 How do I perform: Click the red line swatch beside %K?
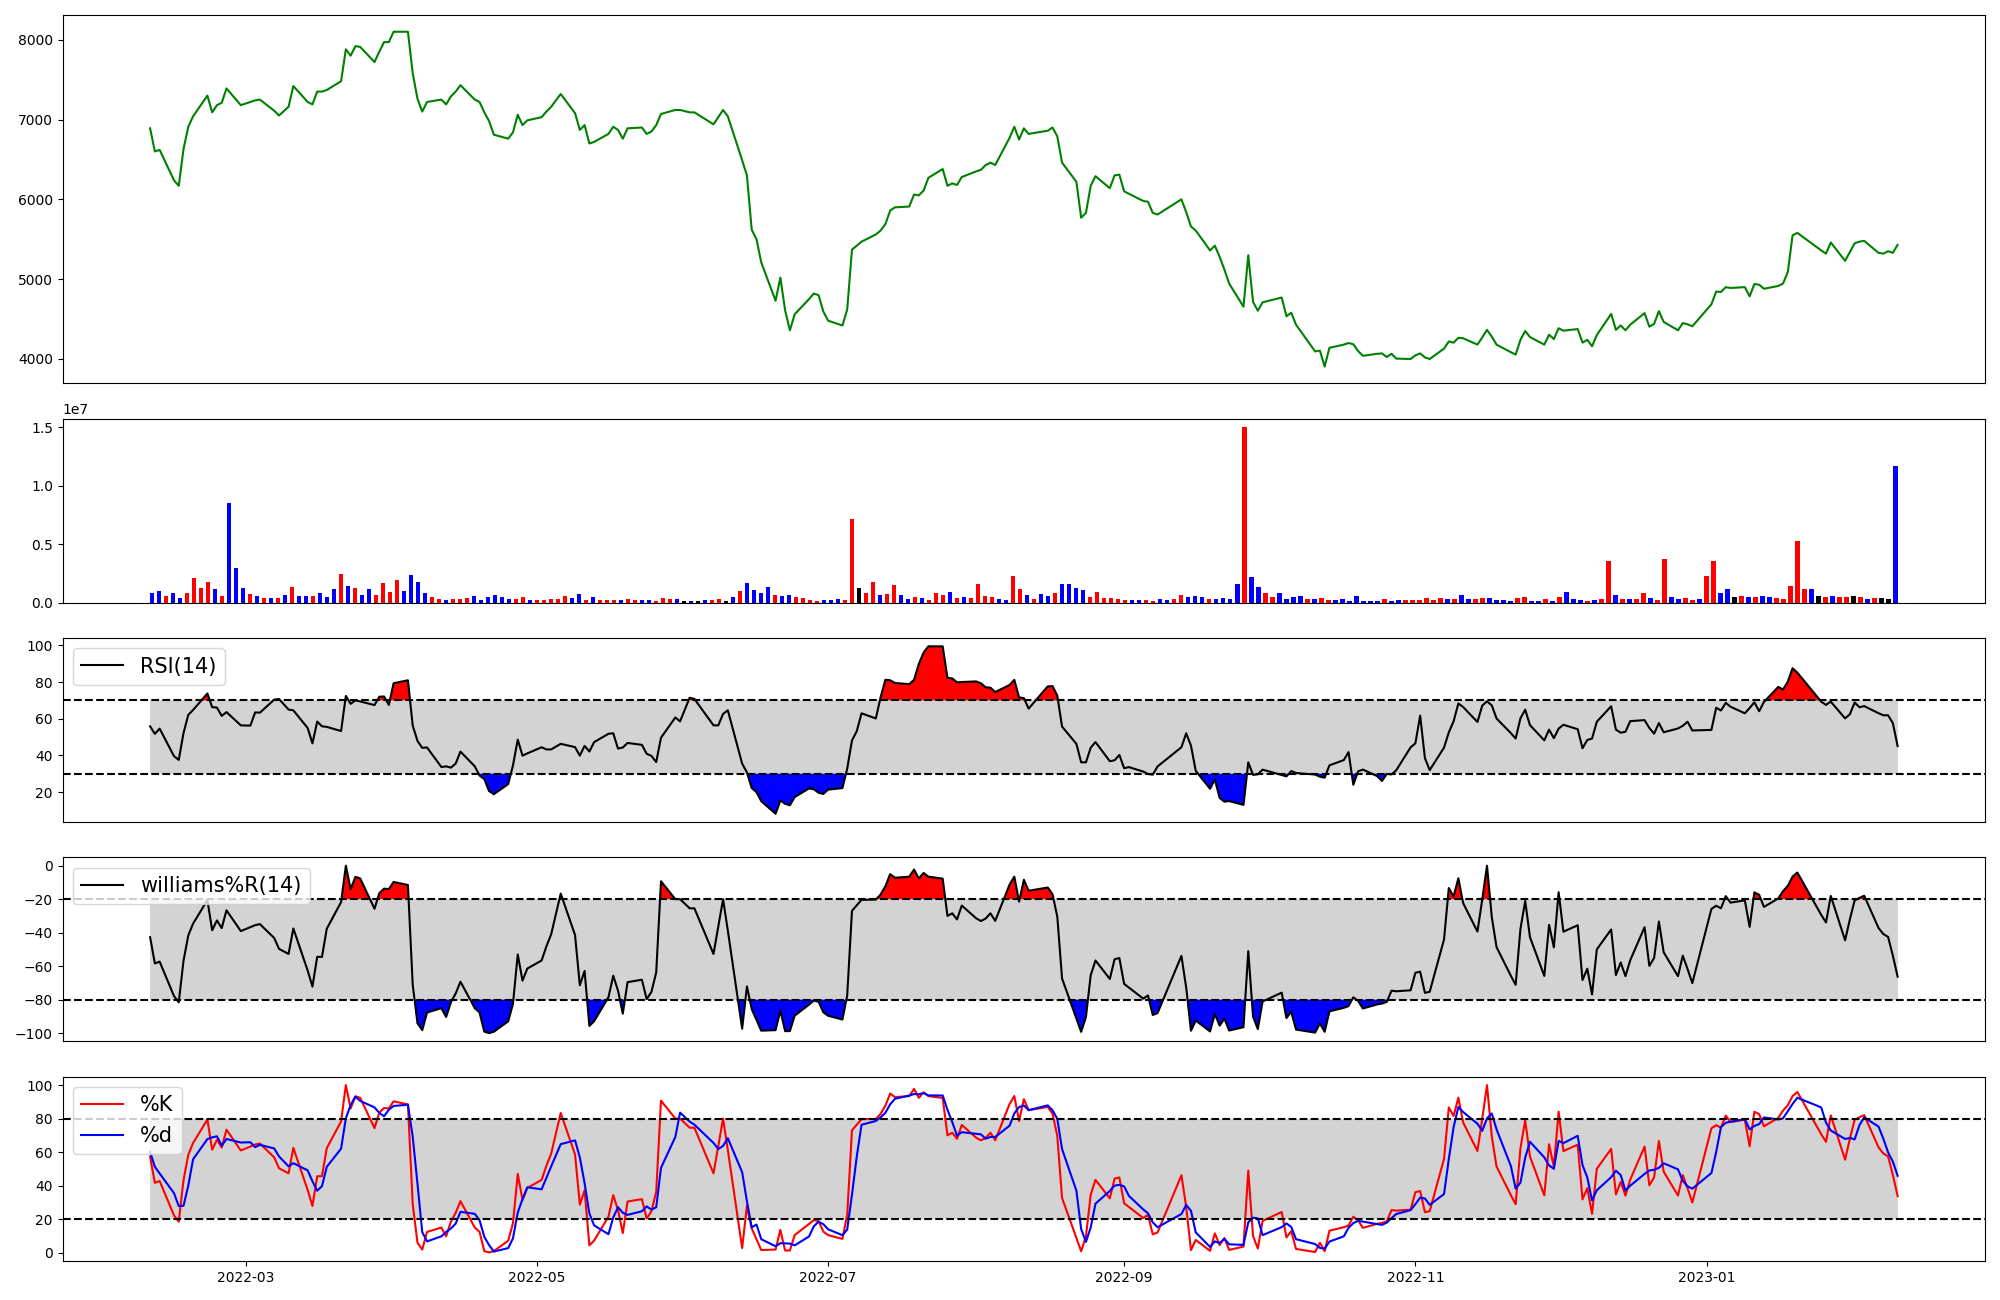click(103, 1104)
